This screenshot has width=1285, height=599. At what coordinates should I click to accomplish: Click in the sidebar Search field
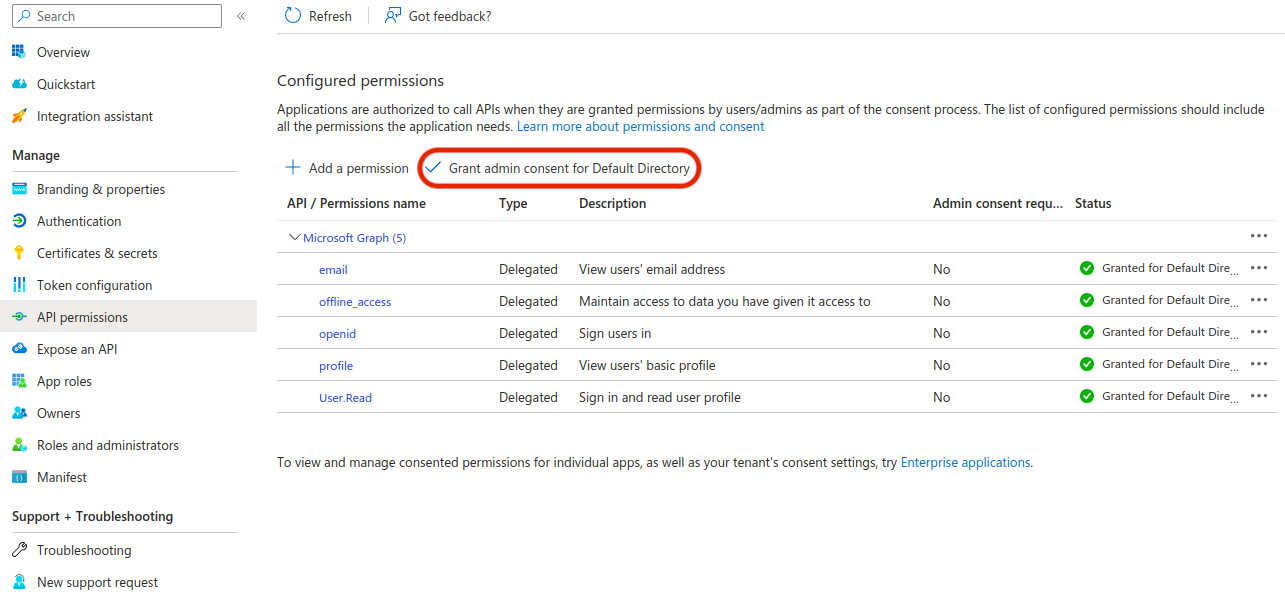click(117, 16)
